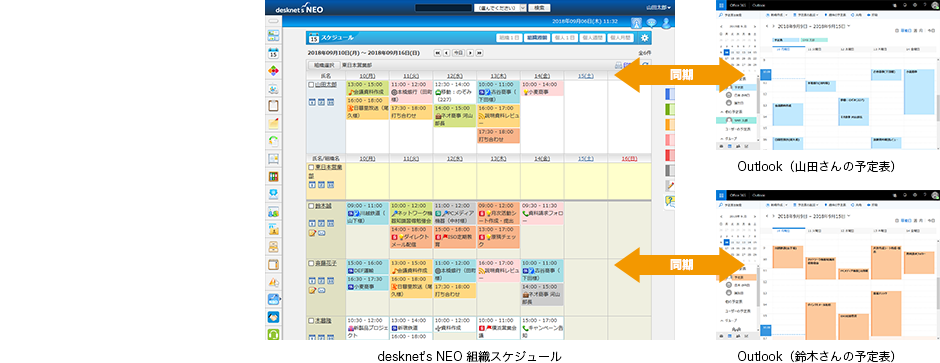Open 山田太郎's 13:00 - 15:00 会議資料作成 event
The image size is (940, 363).
coord(367,89)
